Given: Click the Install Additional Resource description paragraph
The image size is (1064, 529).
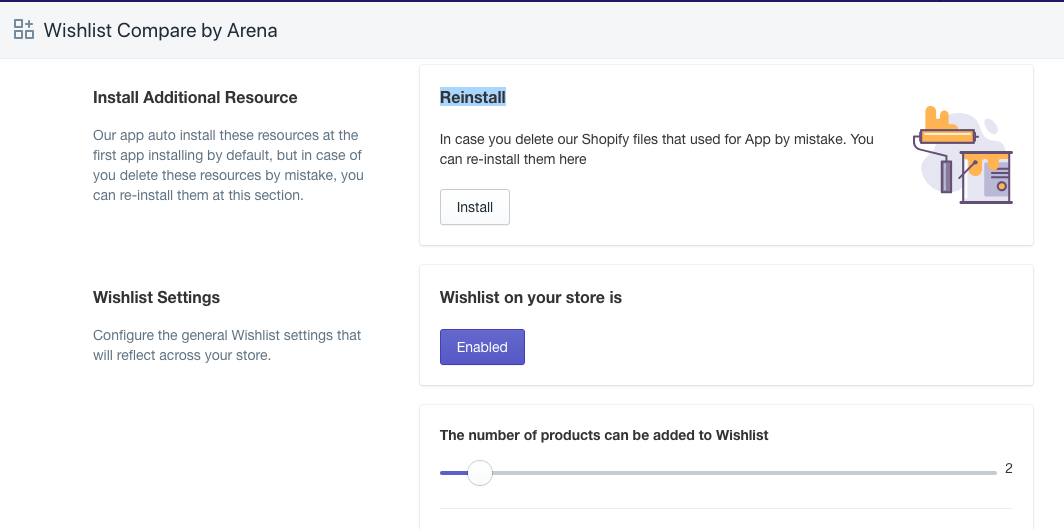Looking at the screenshot, I should pyautogui.click(x=228, y=165).
